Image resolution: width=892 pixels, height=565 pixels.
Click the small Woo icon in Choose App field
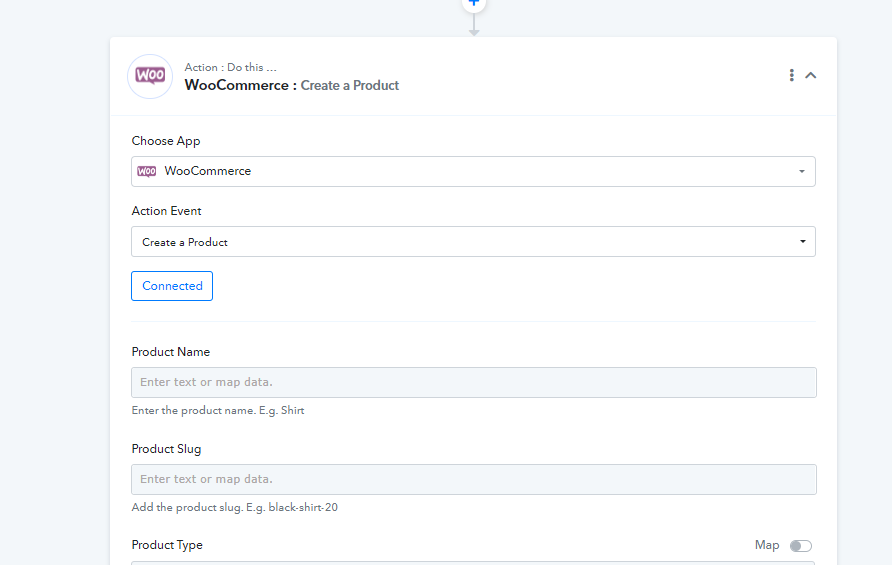pyautogui.click(x=147, y=171)
